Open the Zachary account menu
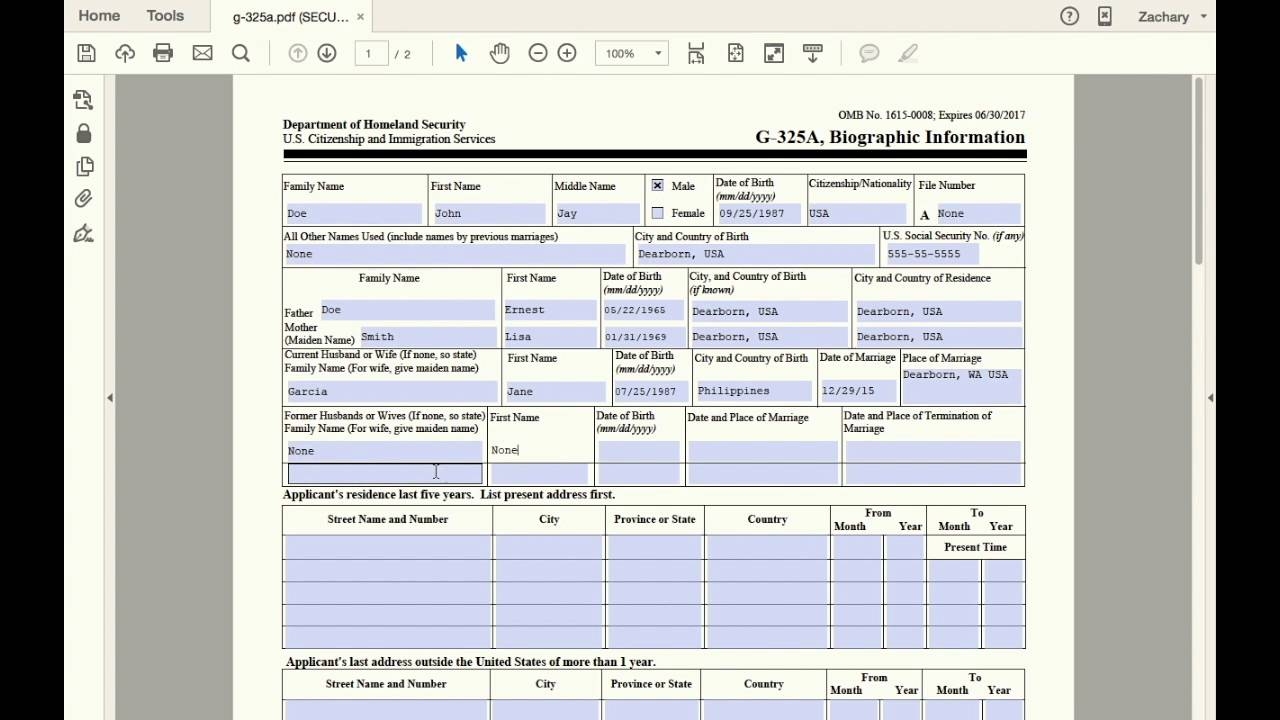The height and width of the screenshot is (720, 1280). (1172, 16)
